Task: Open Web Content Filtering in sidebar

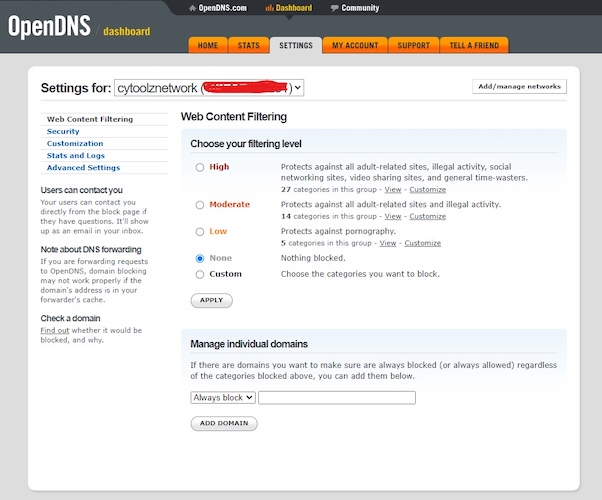Action: 90,119
